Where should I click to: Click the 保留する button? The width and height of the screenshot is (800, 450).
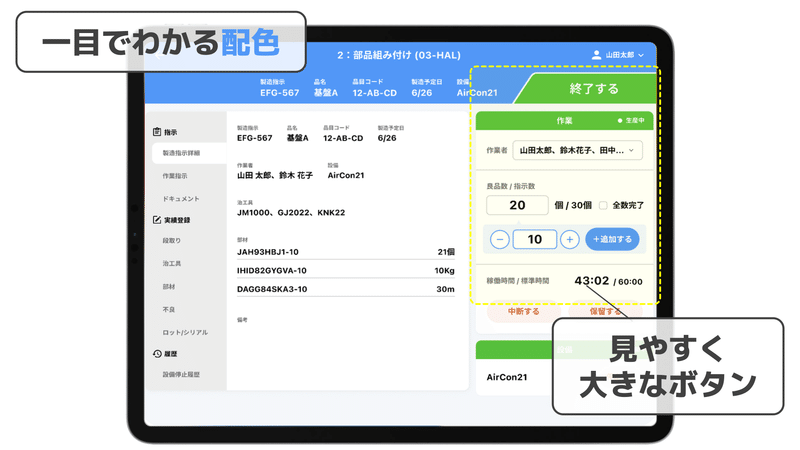tap(605, 311)
